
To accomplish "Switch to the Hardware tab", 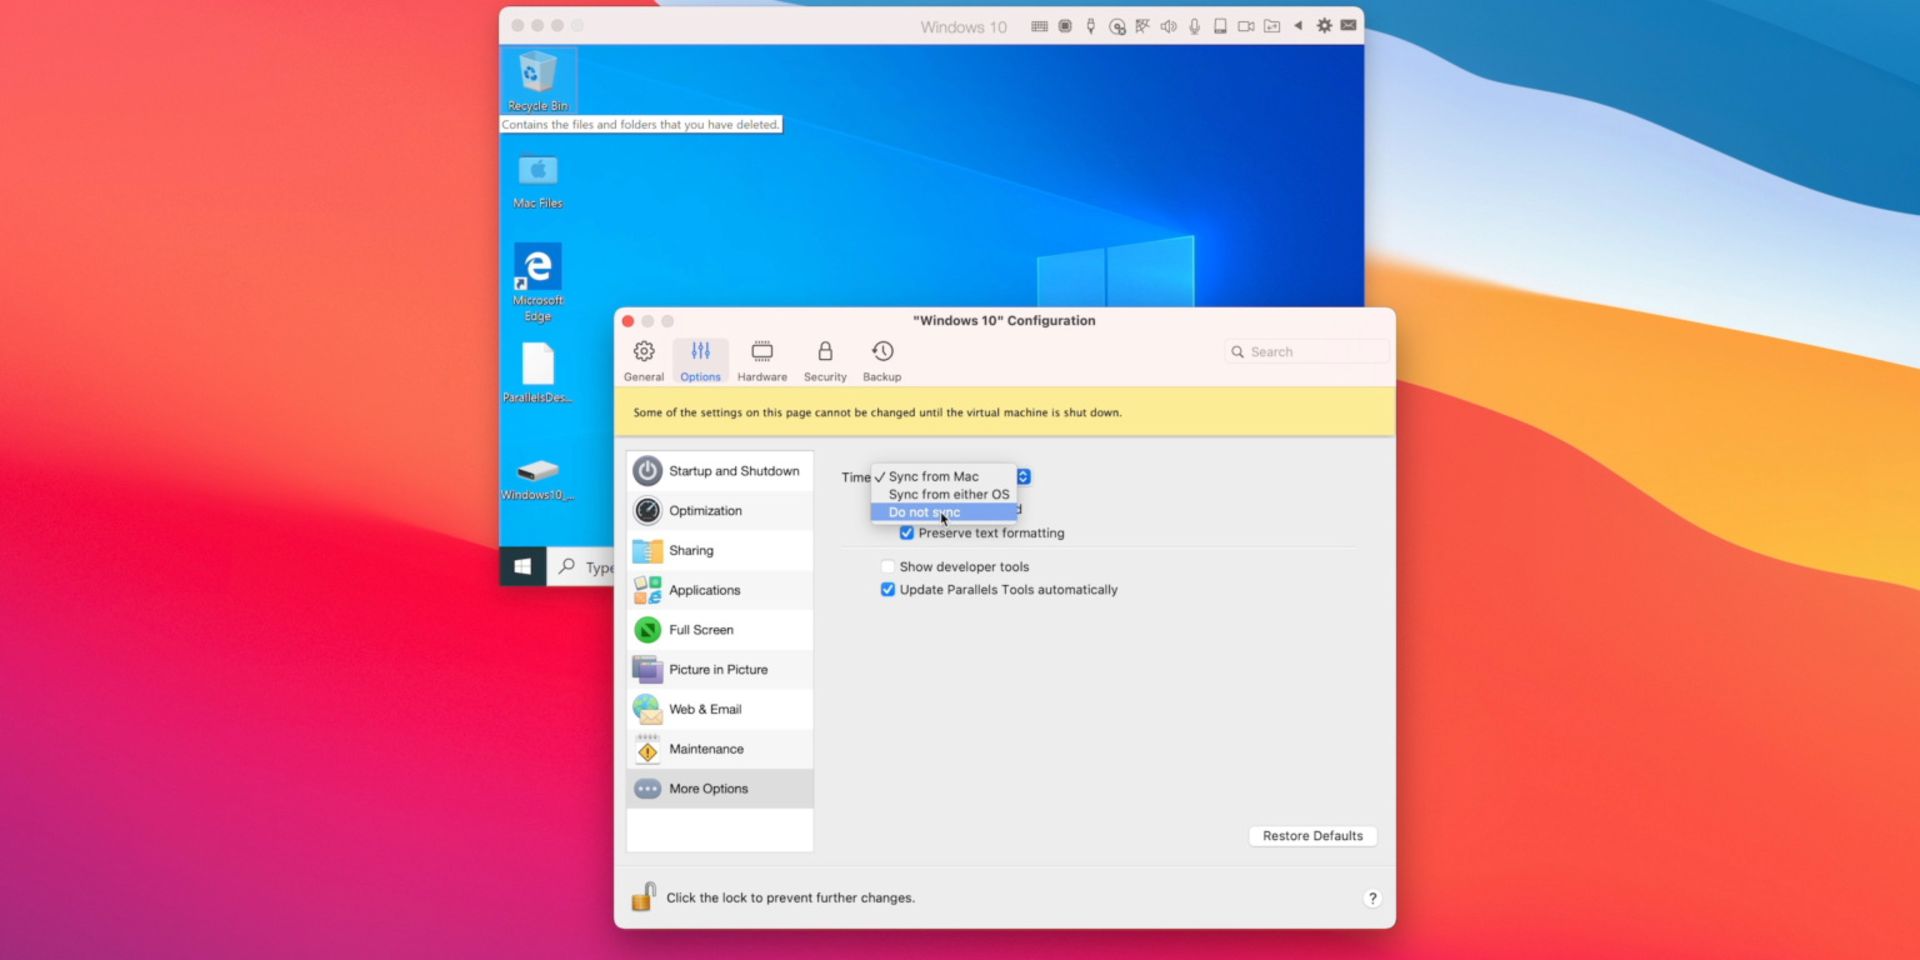I will click(762, 361).
